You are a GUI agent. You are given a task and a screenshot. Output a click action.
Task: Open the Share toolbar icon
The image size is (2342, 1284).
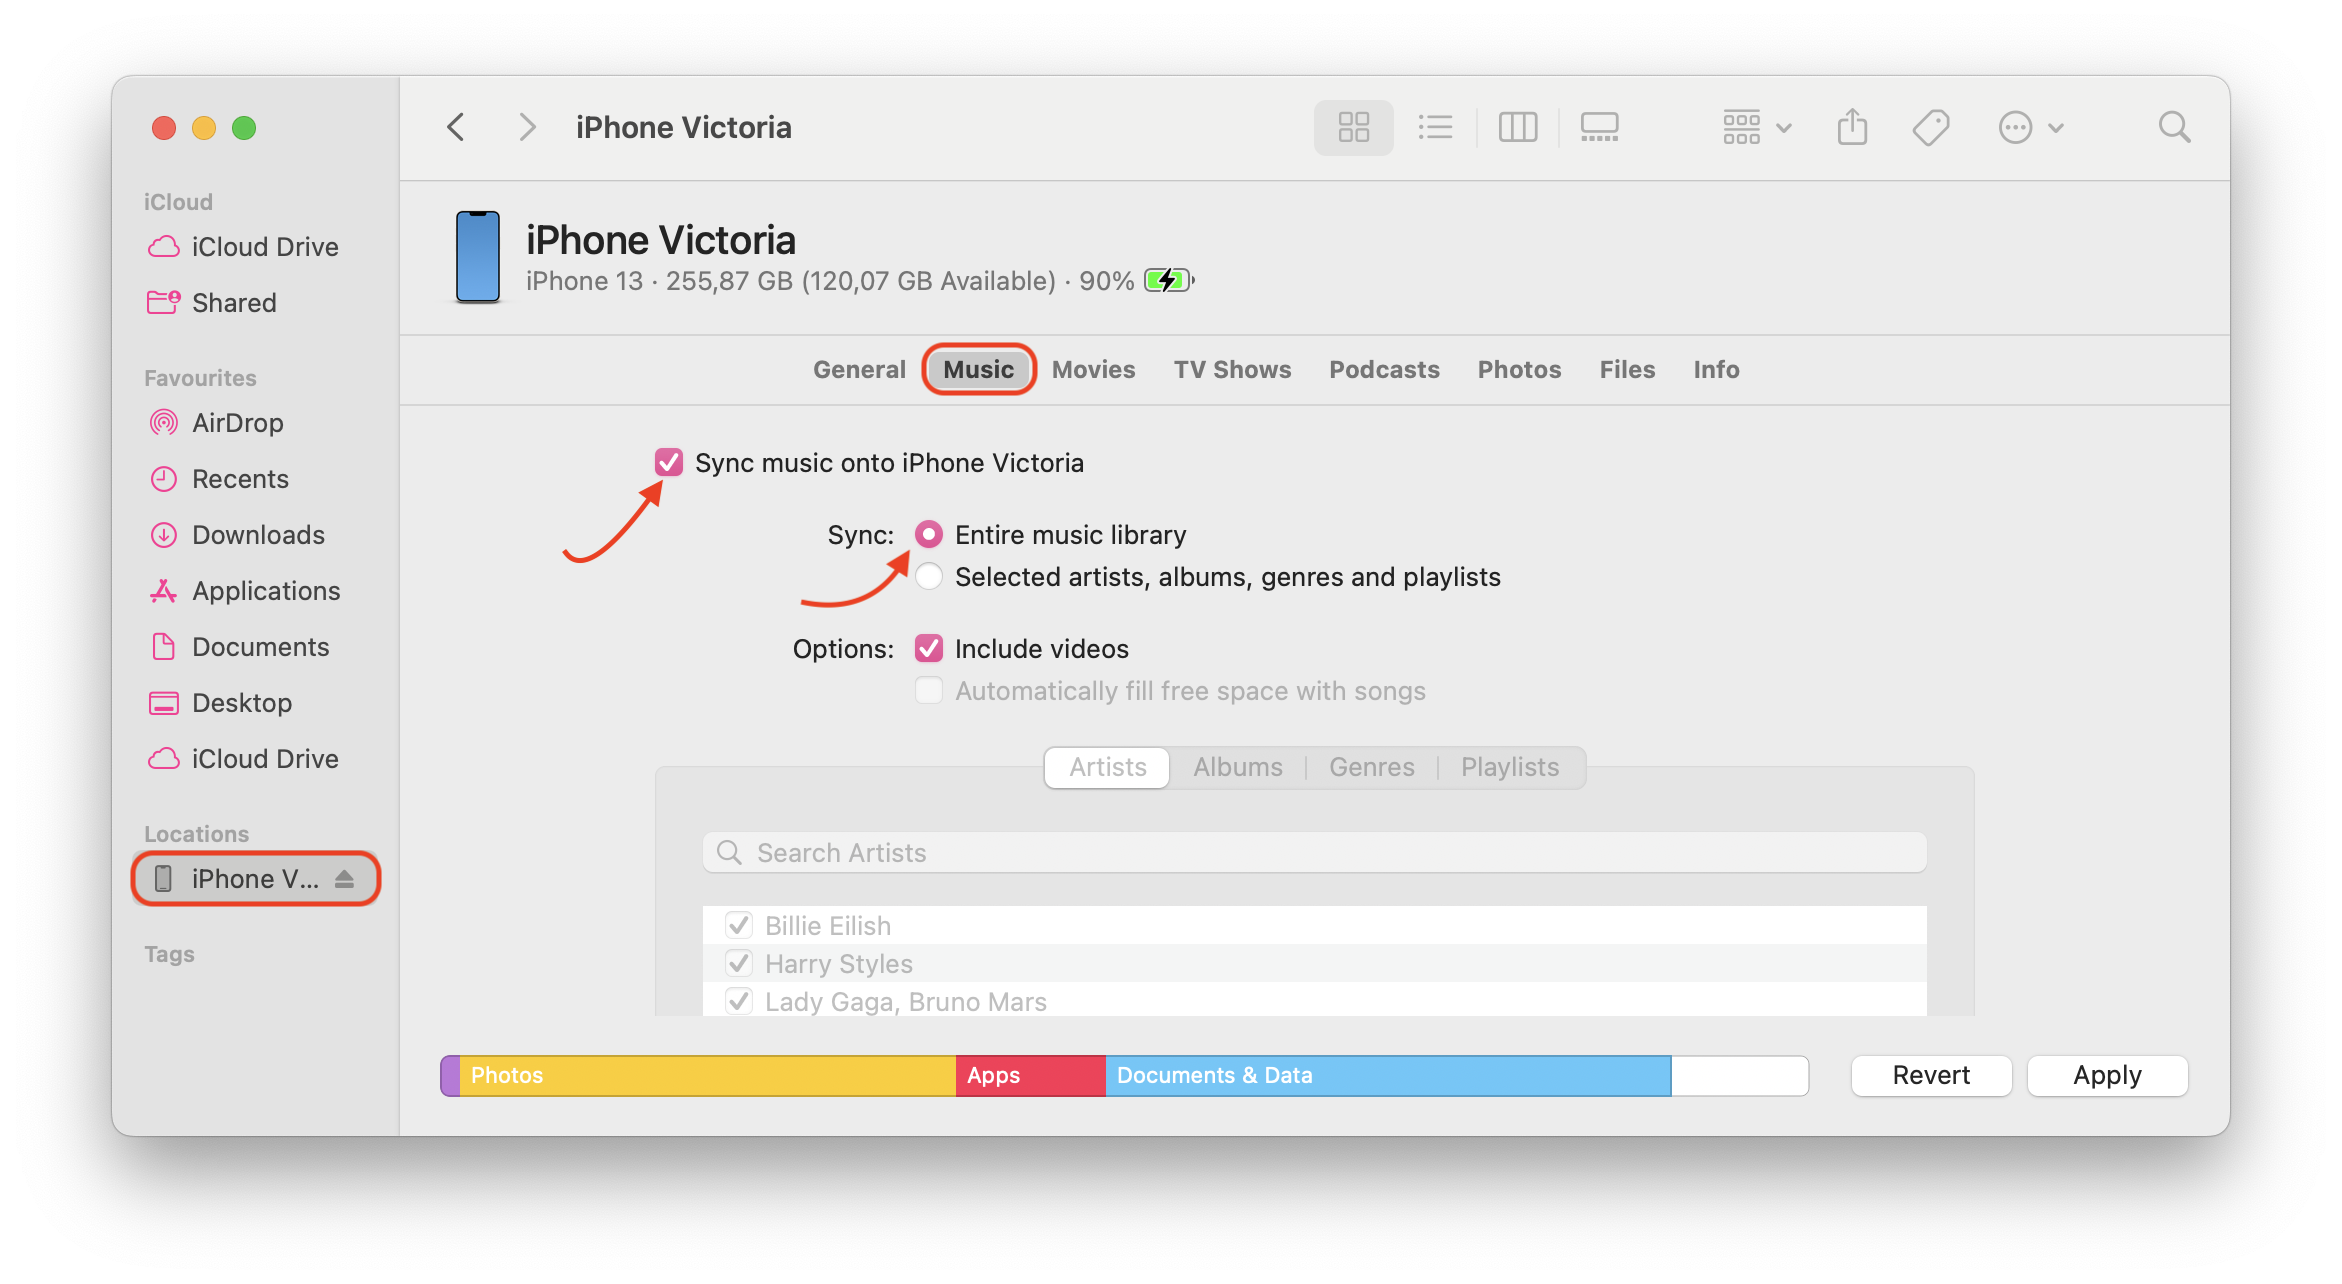[x=1852, y=127]
